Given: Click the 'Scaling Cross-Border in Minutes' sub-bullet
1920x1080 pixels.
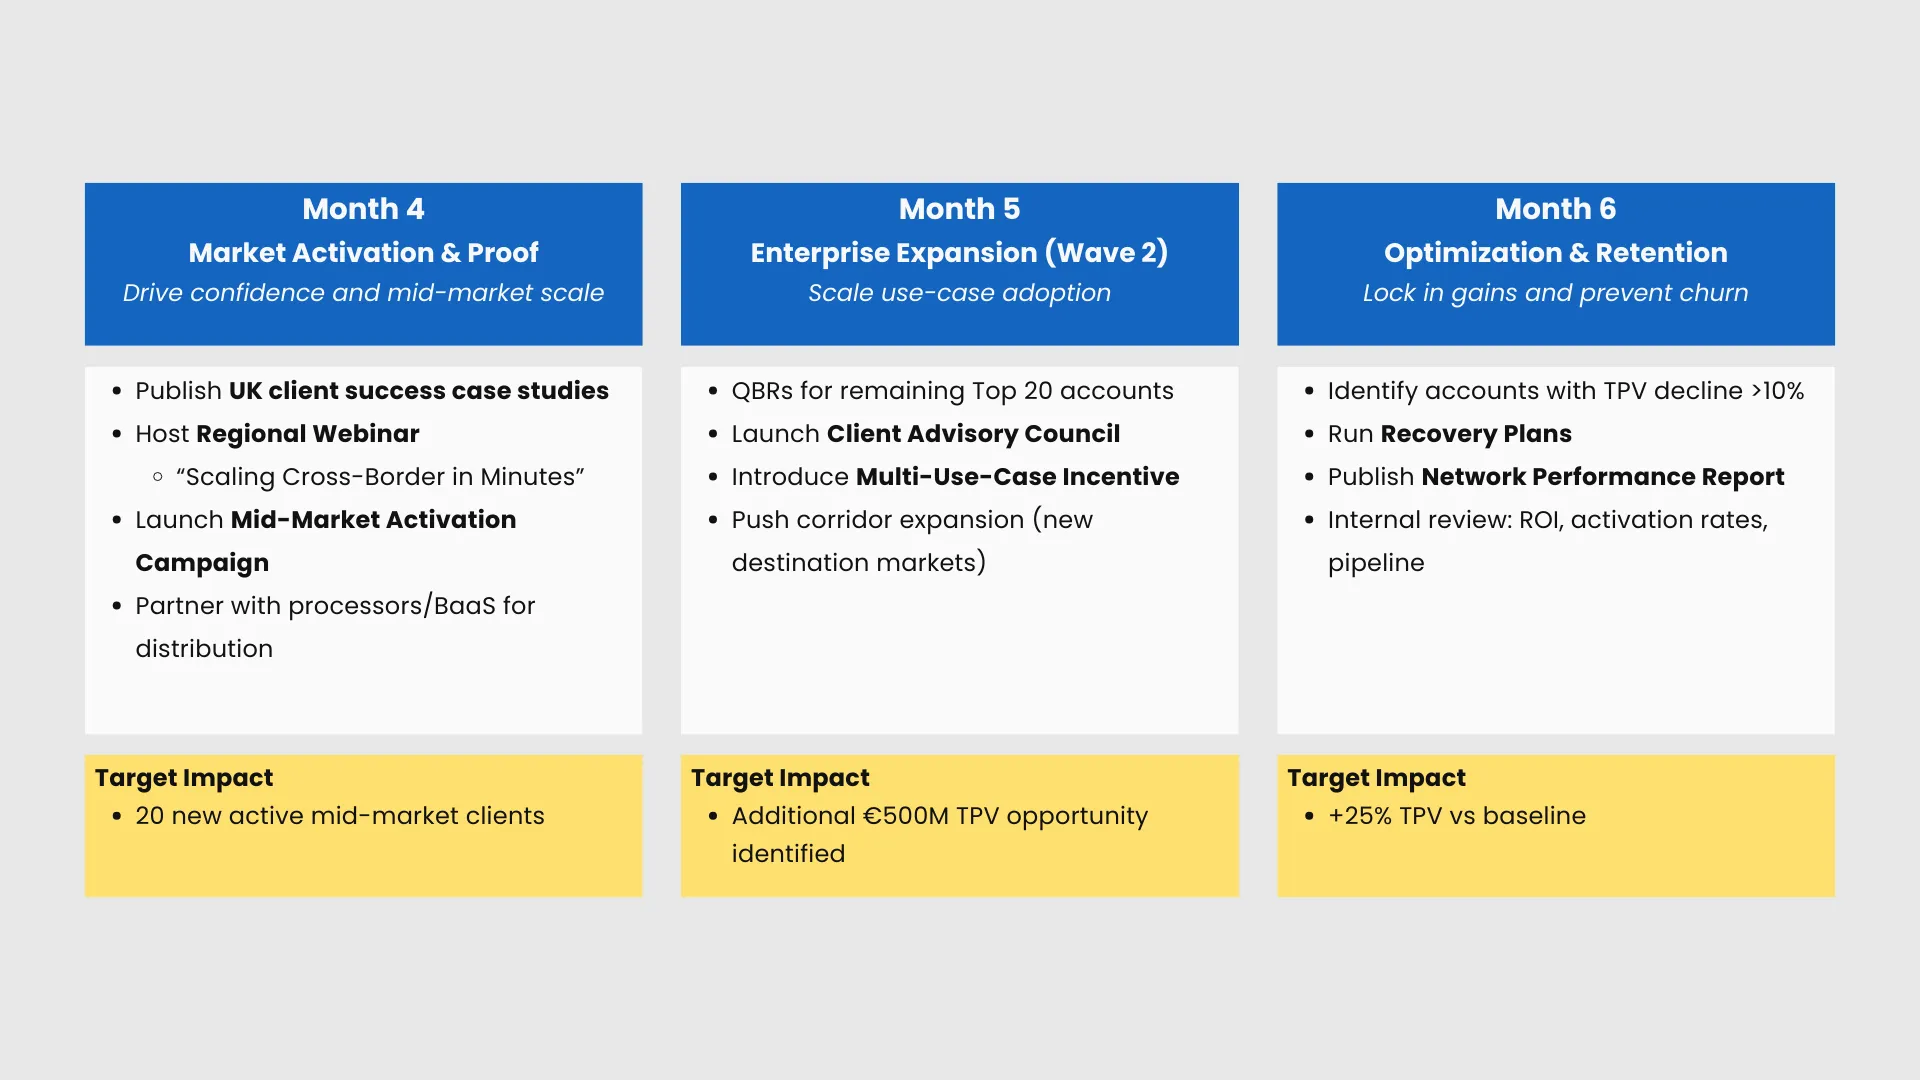Looking at the screenshot, I should click(x=380, y=477).
